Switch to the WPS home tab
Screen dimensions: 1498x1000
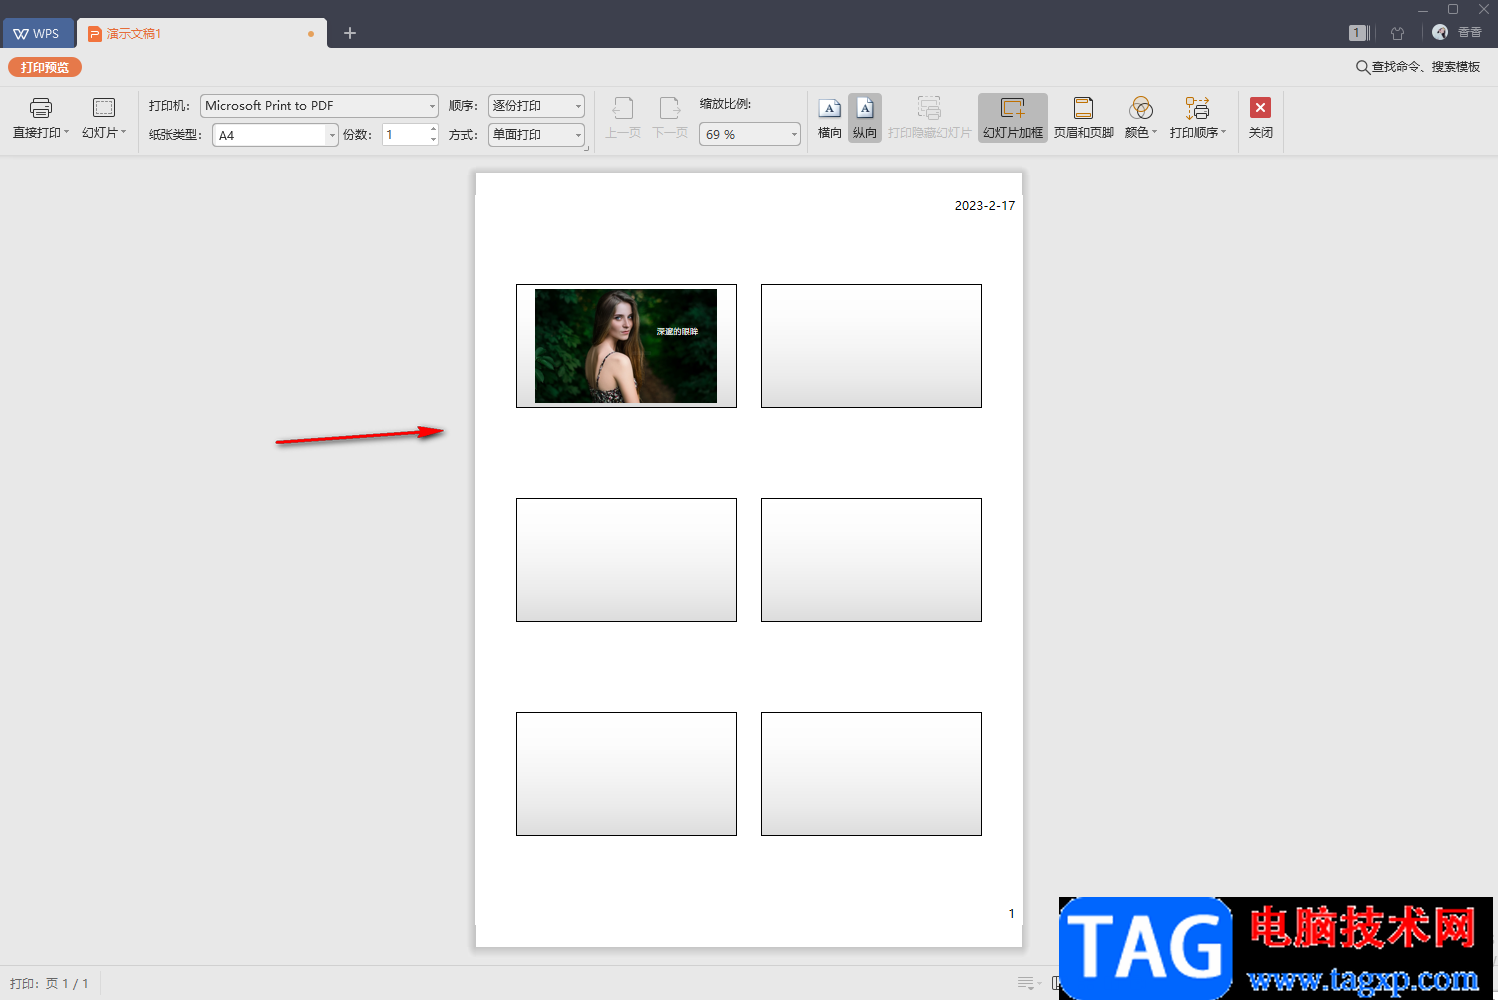click(37, 33)
